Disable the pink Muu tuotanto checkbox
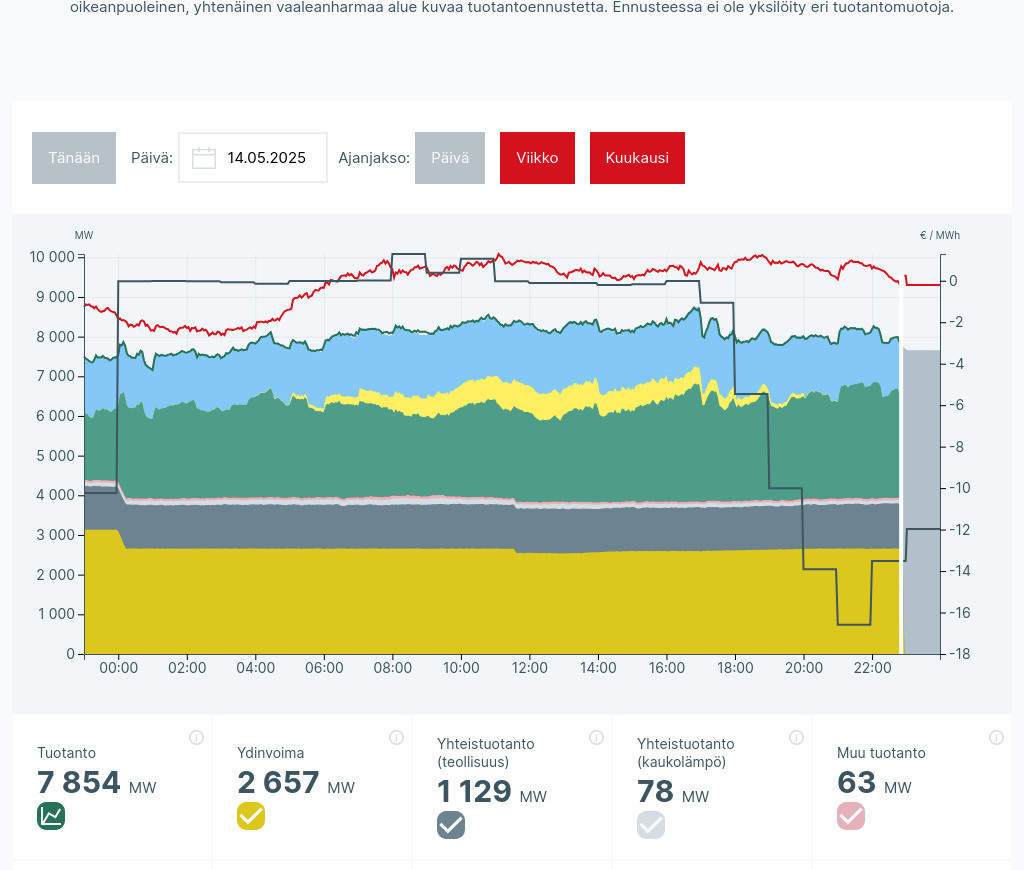Screen dimensions: 1024x870 coord(851,816)
